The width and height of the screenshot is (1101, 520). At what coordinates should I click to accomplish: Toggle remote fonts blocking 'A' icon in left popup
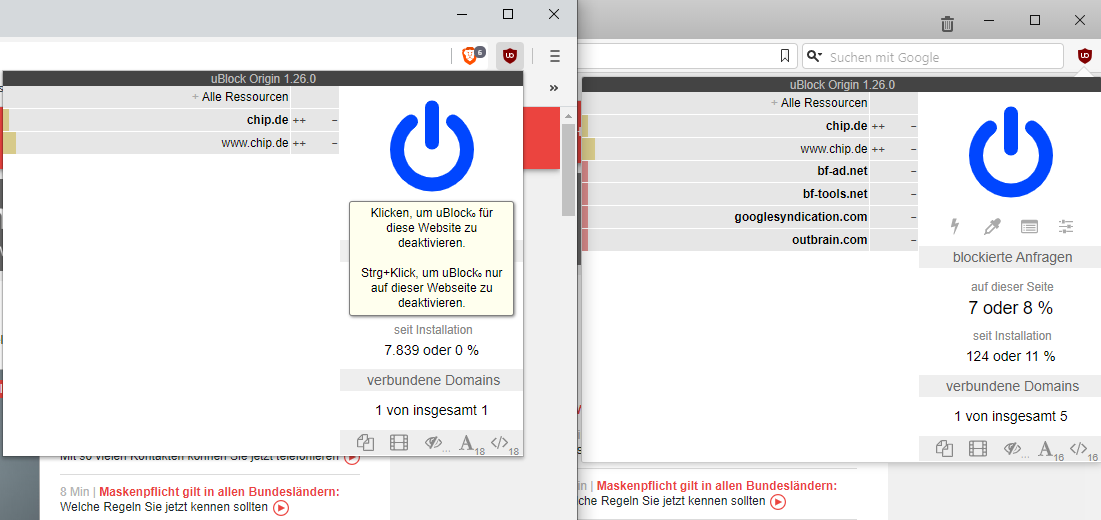466,442
